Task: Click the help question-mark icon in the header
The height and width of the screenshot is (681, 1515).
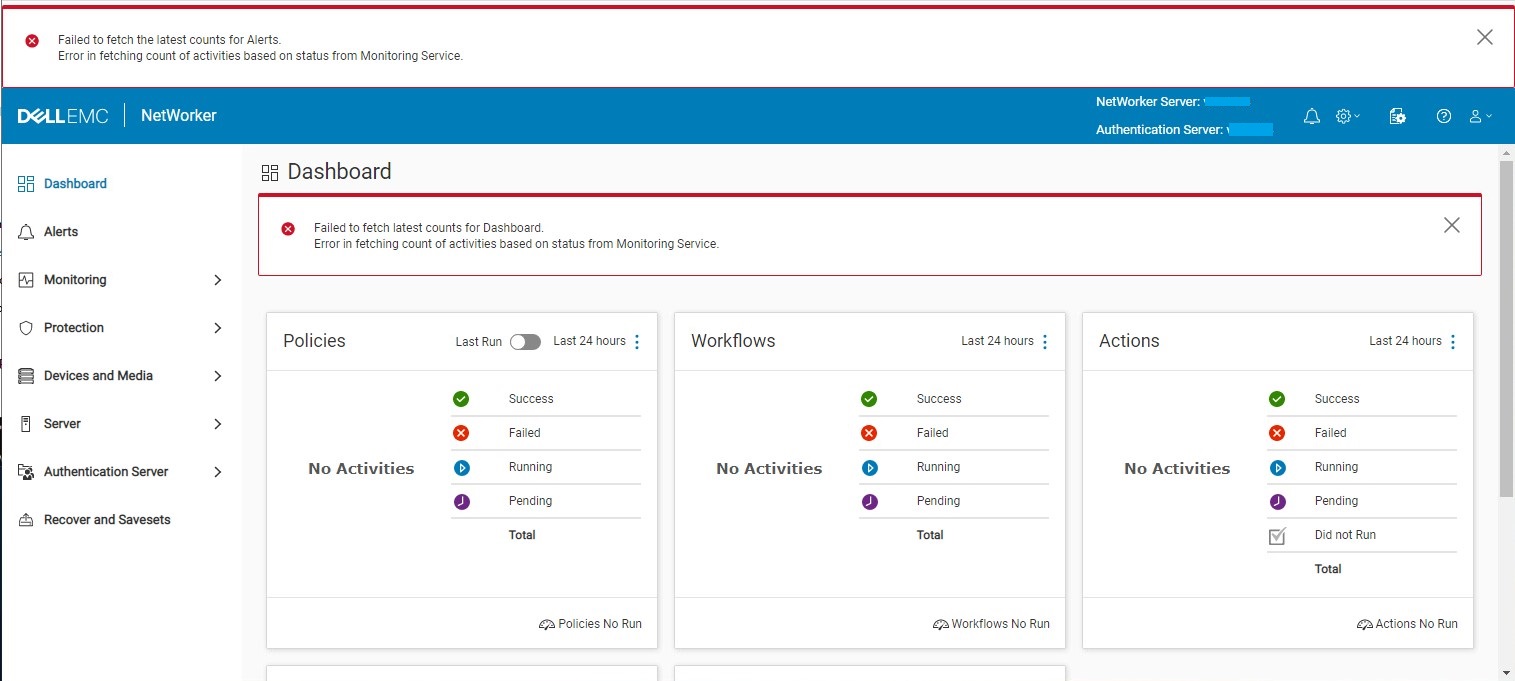Action: pos(1443,116)
